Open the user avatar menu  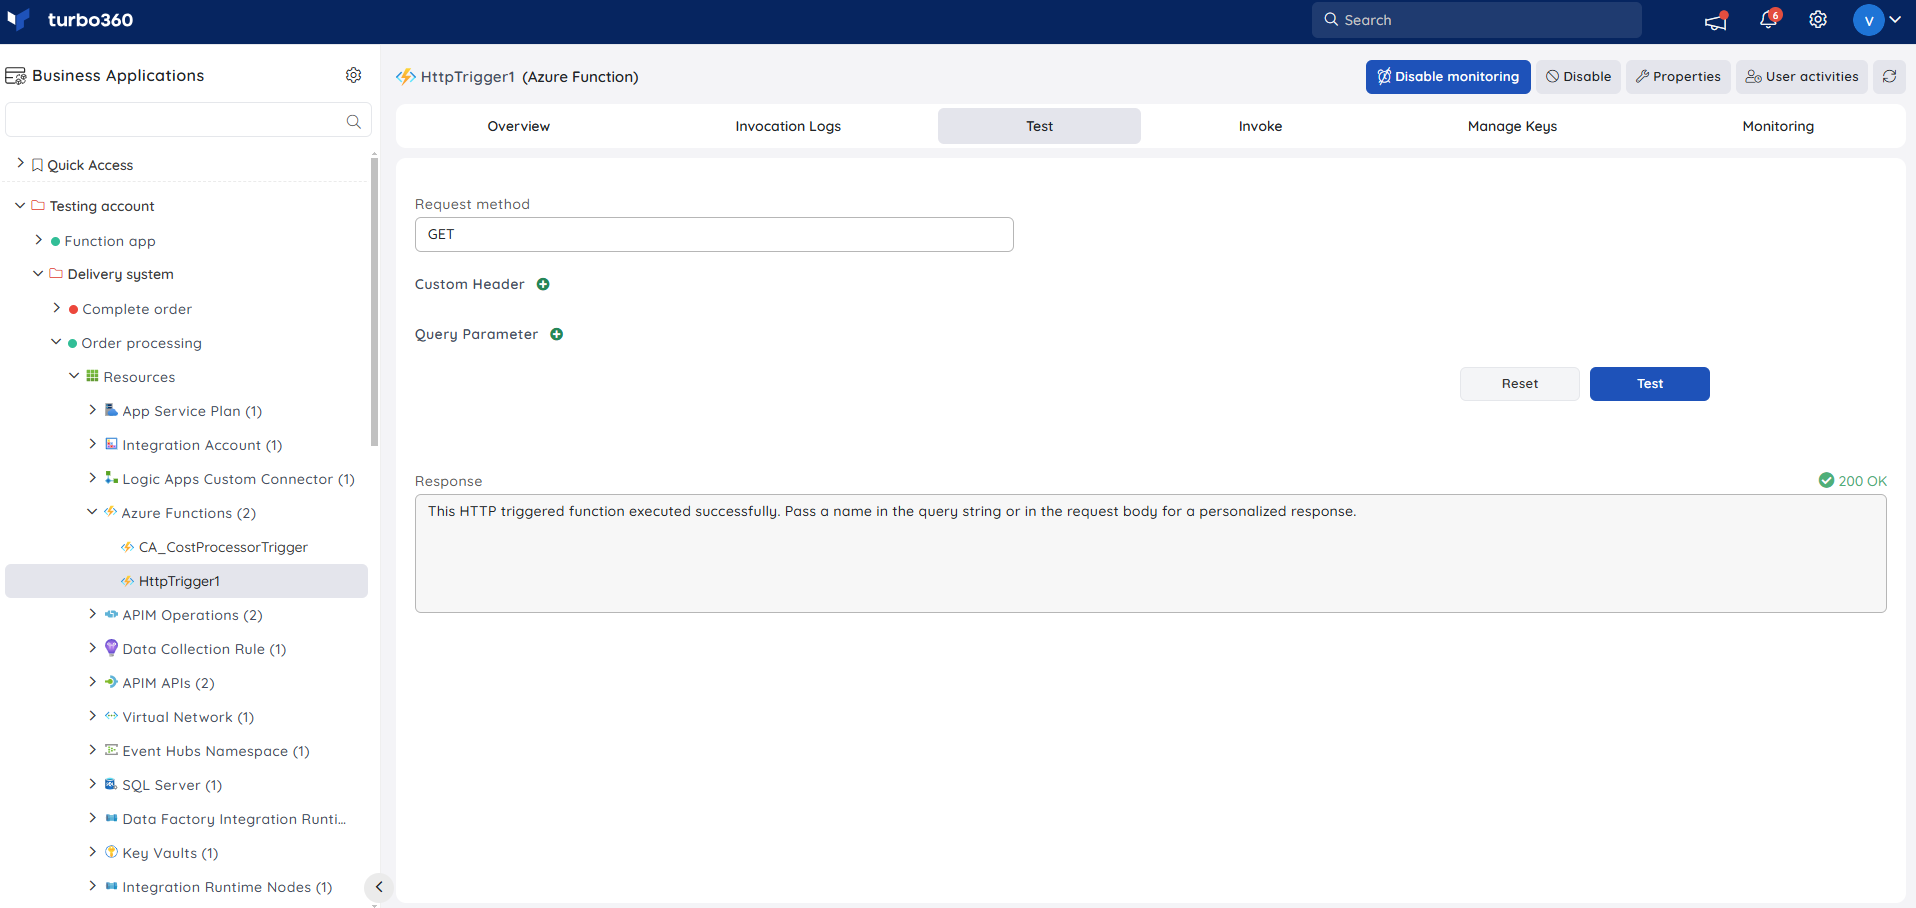(1868, 20)
